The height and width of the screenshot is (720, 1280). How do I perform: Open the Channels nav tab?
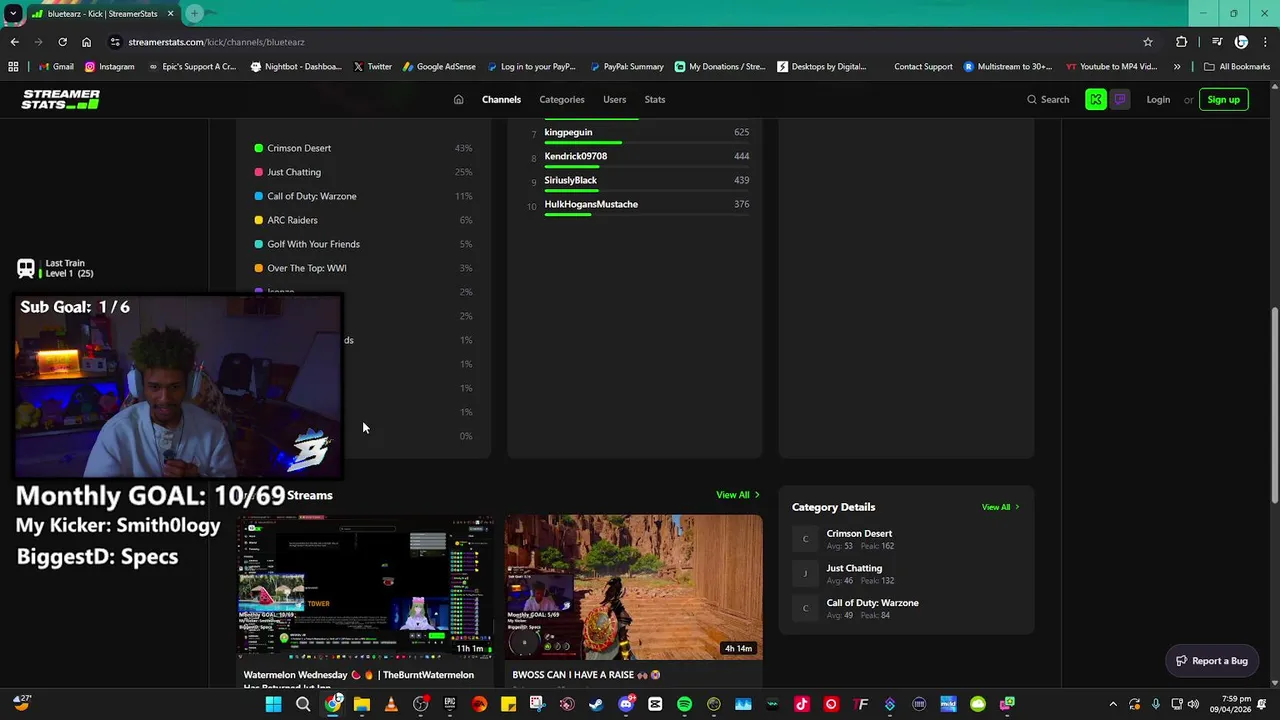point(501,99)
